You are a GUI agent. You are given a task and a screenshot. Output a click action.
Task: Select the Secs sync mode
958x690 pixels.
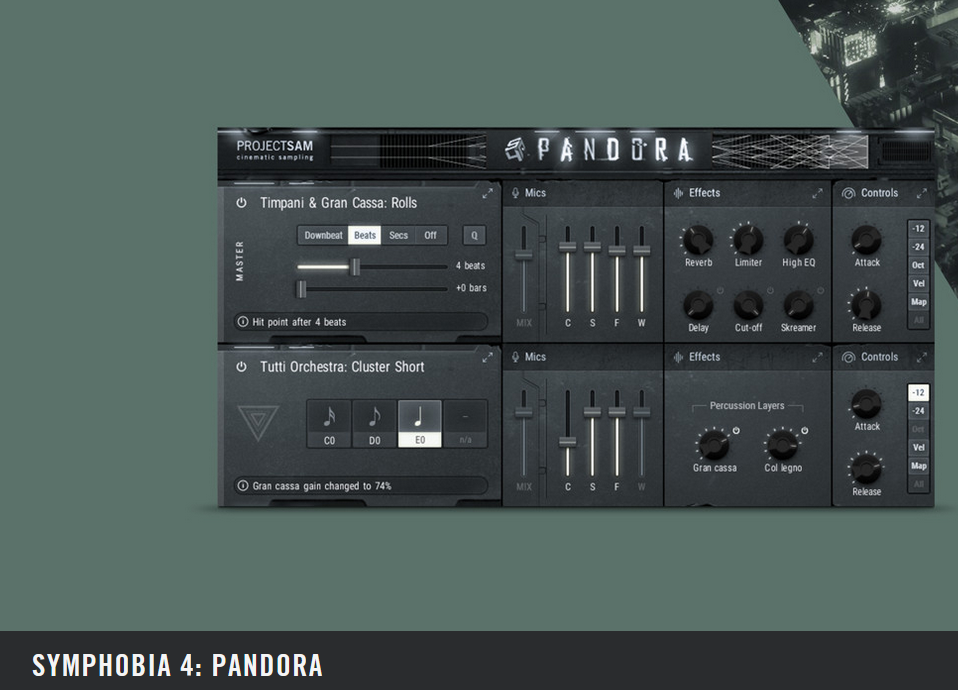tap(398, 235)
